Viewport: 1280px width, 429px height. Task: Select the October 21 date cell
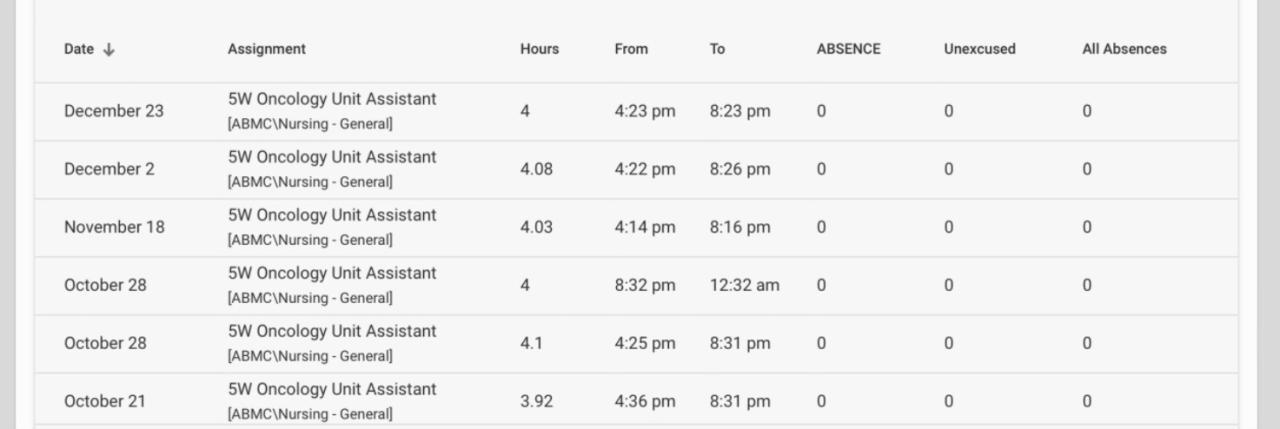click(104, 401)
